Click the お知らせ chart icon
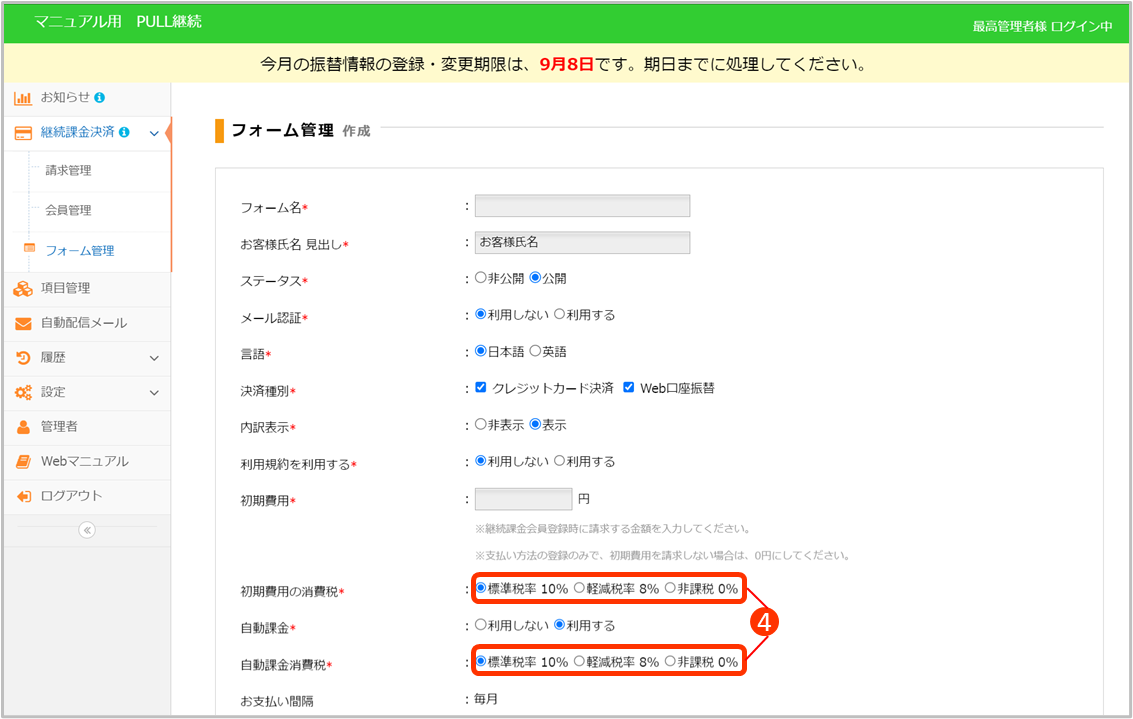This screenshot has width=1133, height=719. point(22,98)
